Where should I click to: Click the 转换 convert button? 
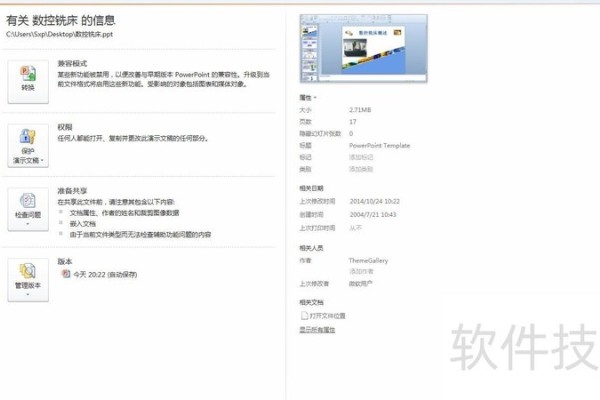coord(28,81)
